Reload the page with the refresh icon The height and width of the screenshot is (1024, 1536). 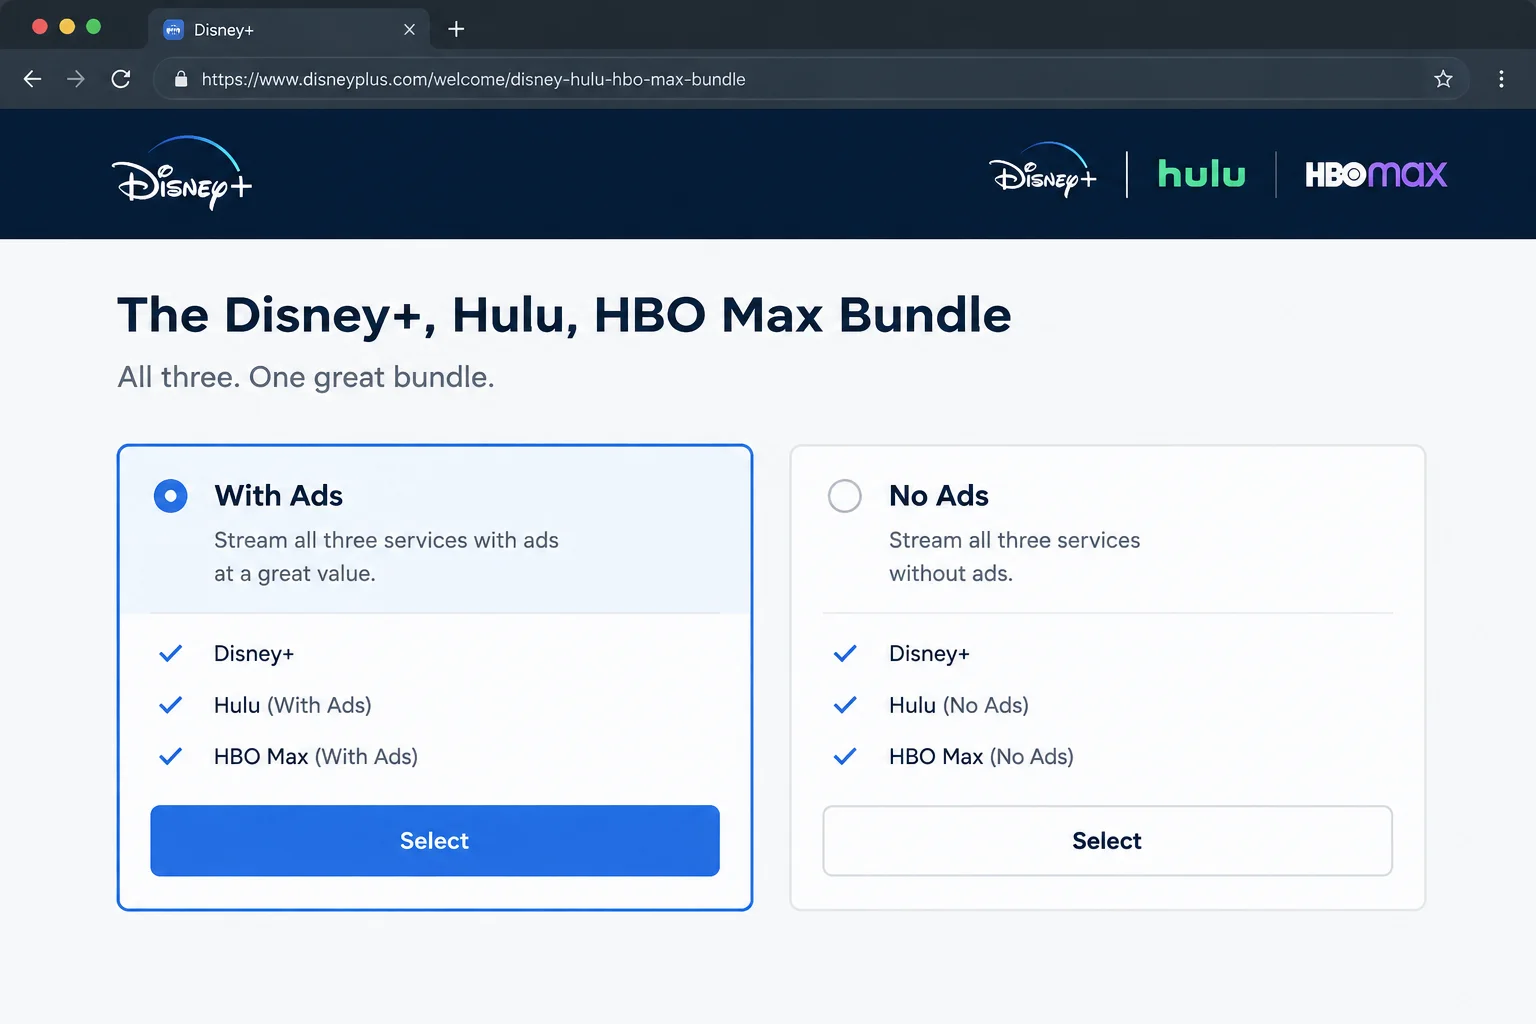[121, 79]
